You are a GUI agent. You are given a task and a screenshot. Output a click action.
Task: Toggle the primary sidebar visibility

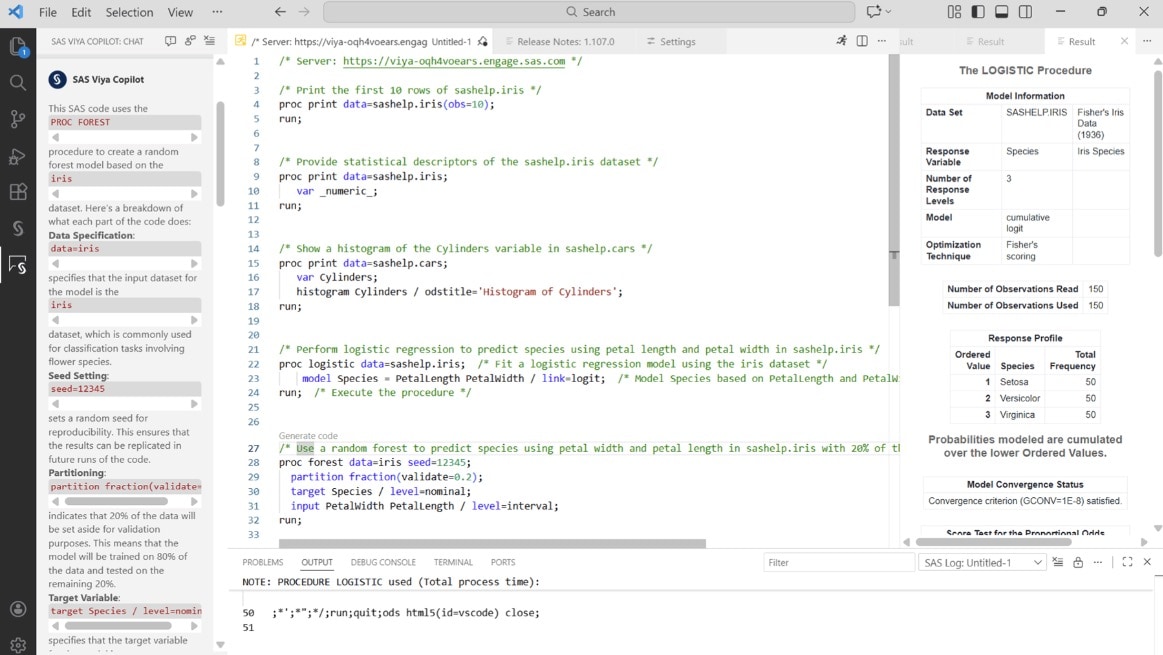(975, 11)
